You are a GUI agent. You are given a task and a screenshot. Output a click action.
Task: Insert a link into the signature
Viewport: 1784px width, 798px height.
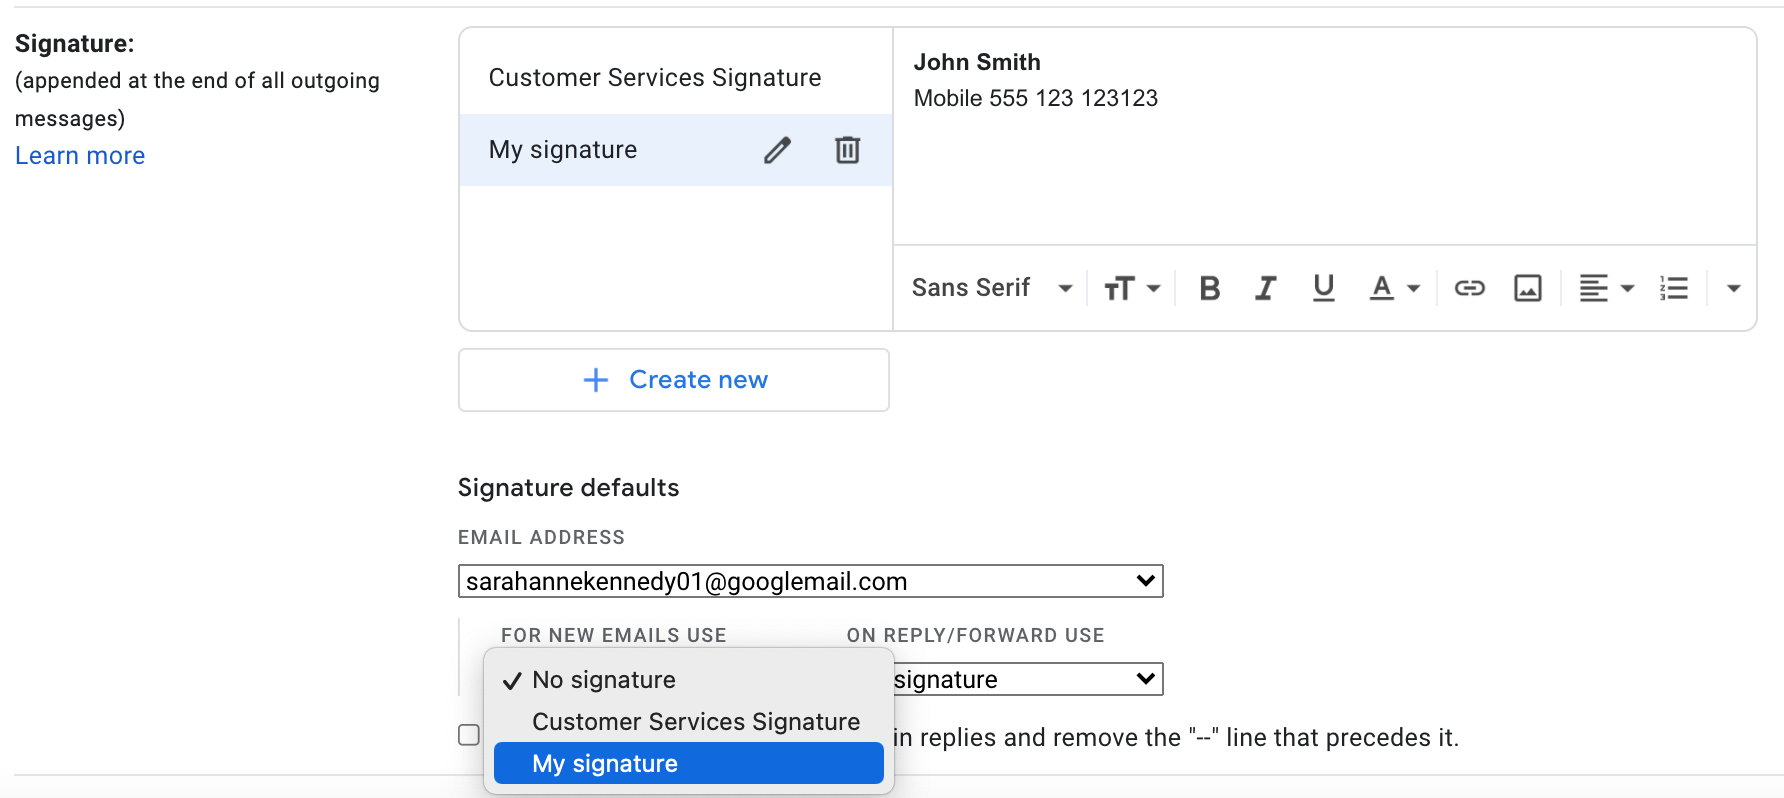(x=1469, y=288)
